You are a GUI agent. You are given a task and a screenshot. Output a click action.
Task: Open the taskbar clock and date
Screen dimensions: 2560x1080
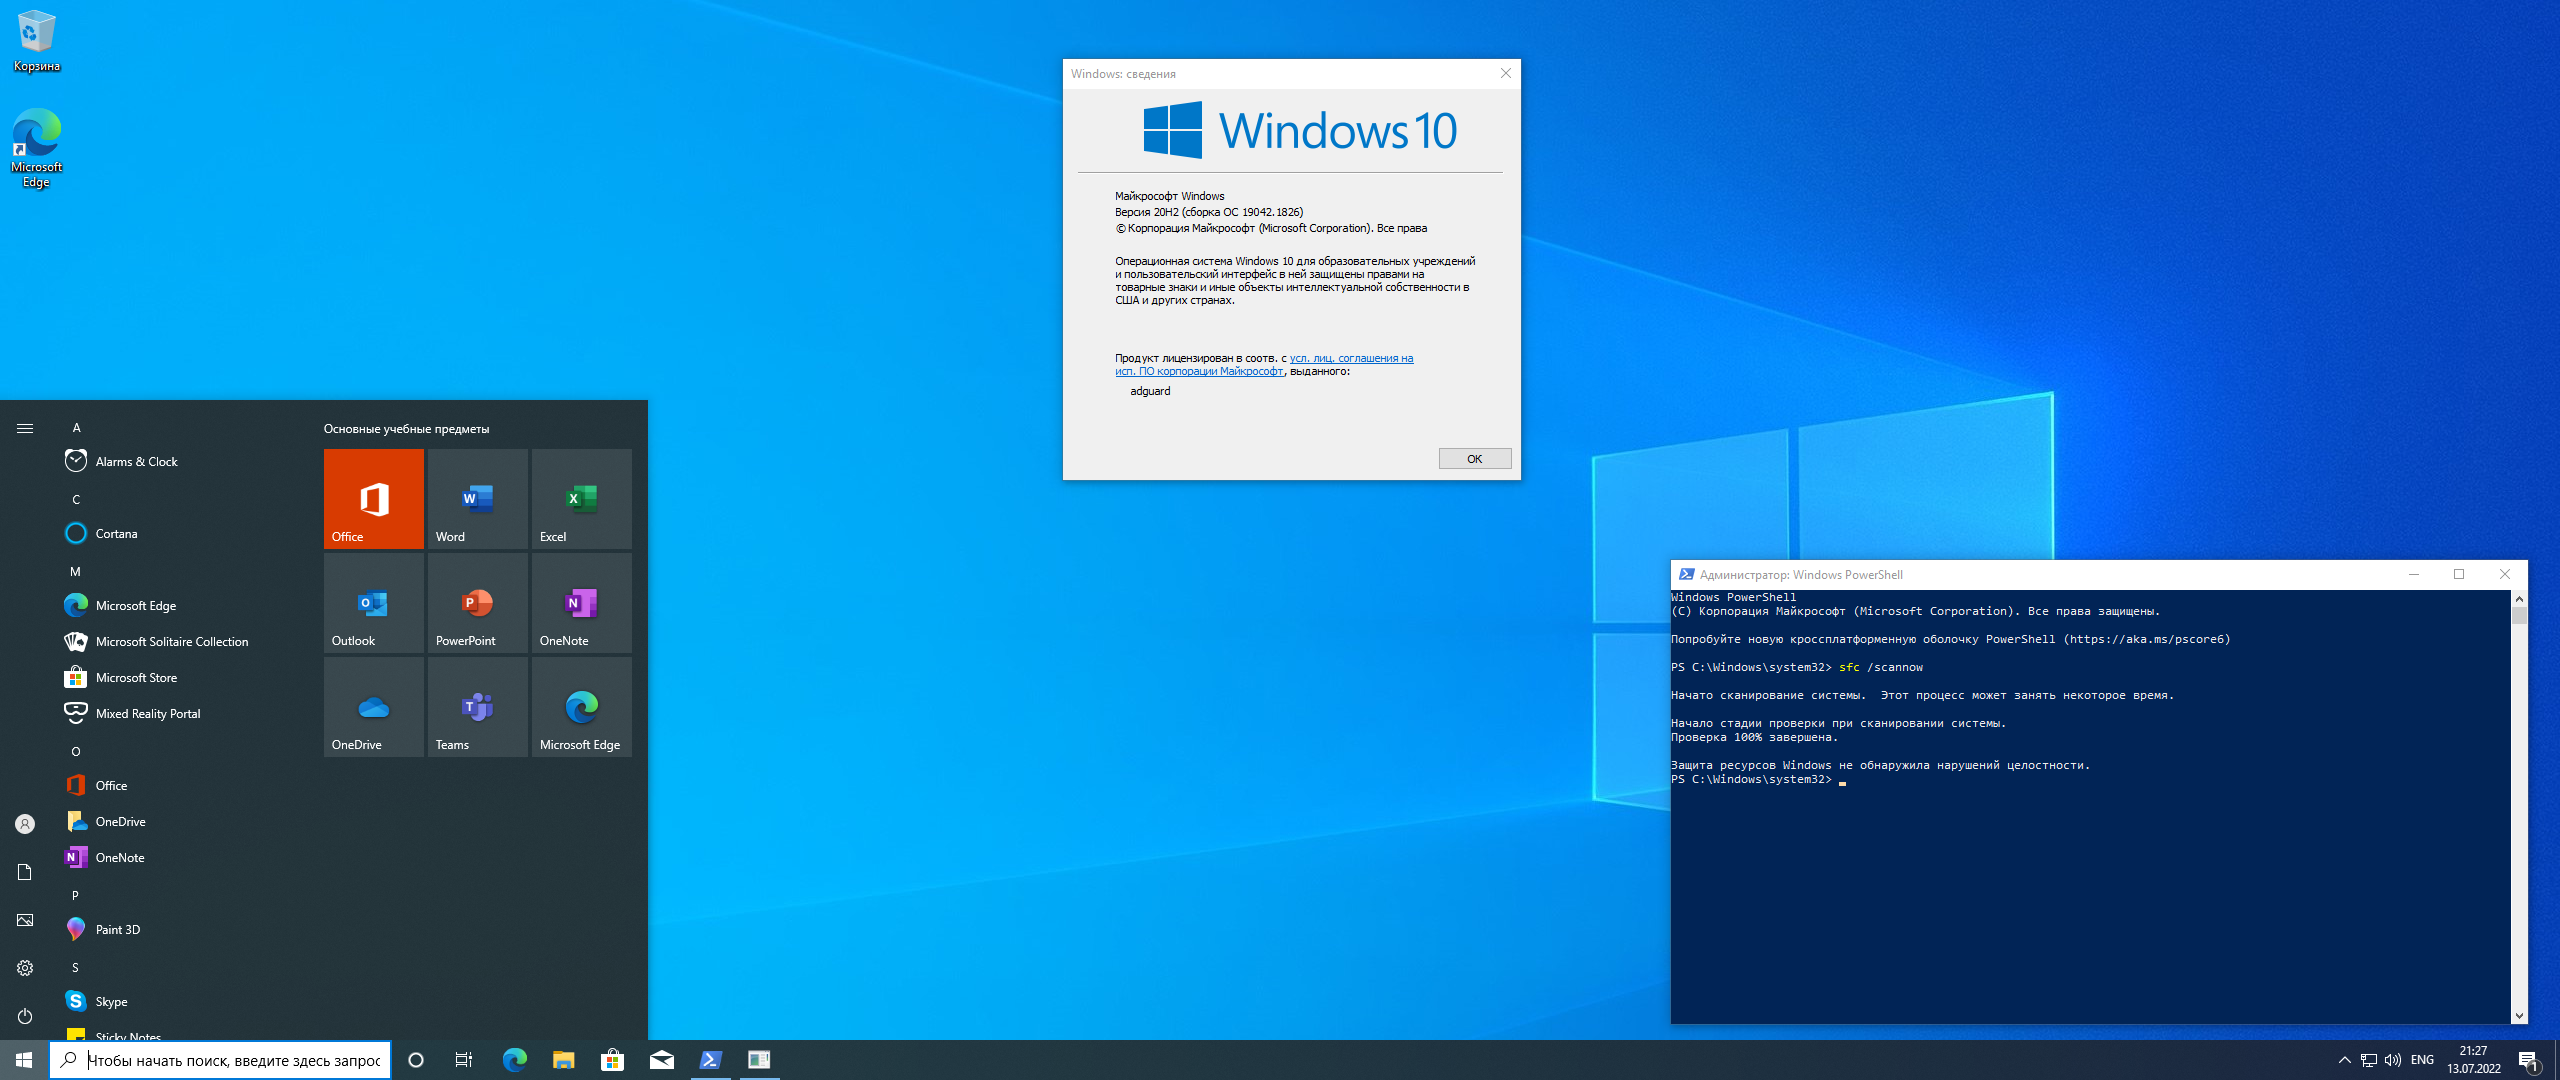2474,1060
